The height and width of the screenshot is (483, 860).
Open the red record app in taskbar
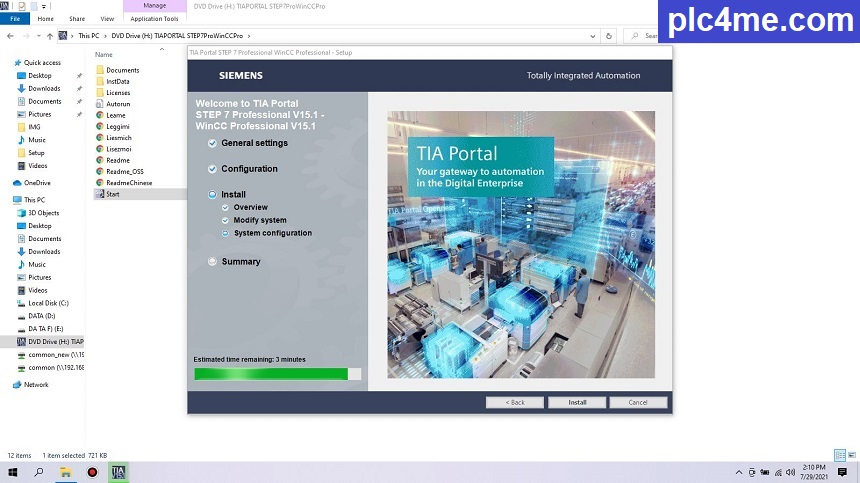click(x=92, y=472)
